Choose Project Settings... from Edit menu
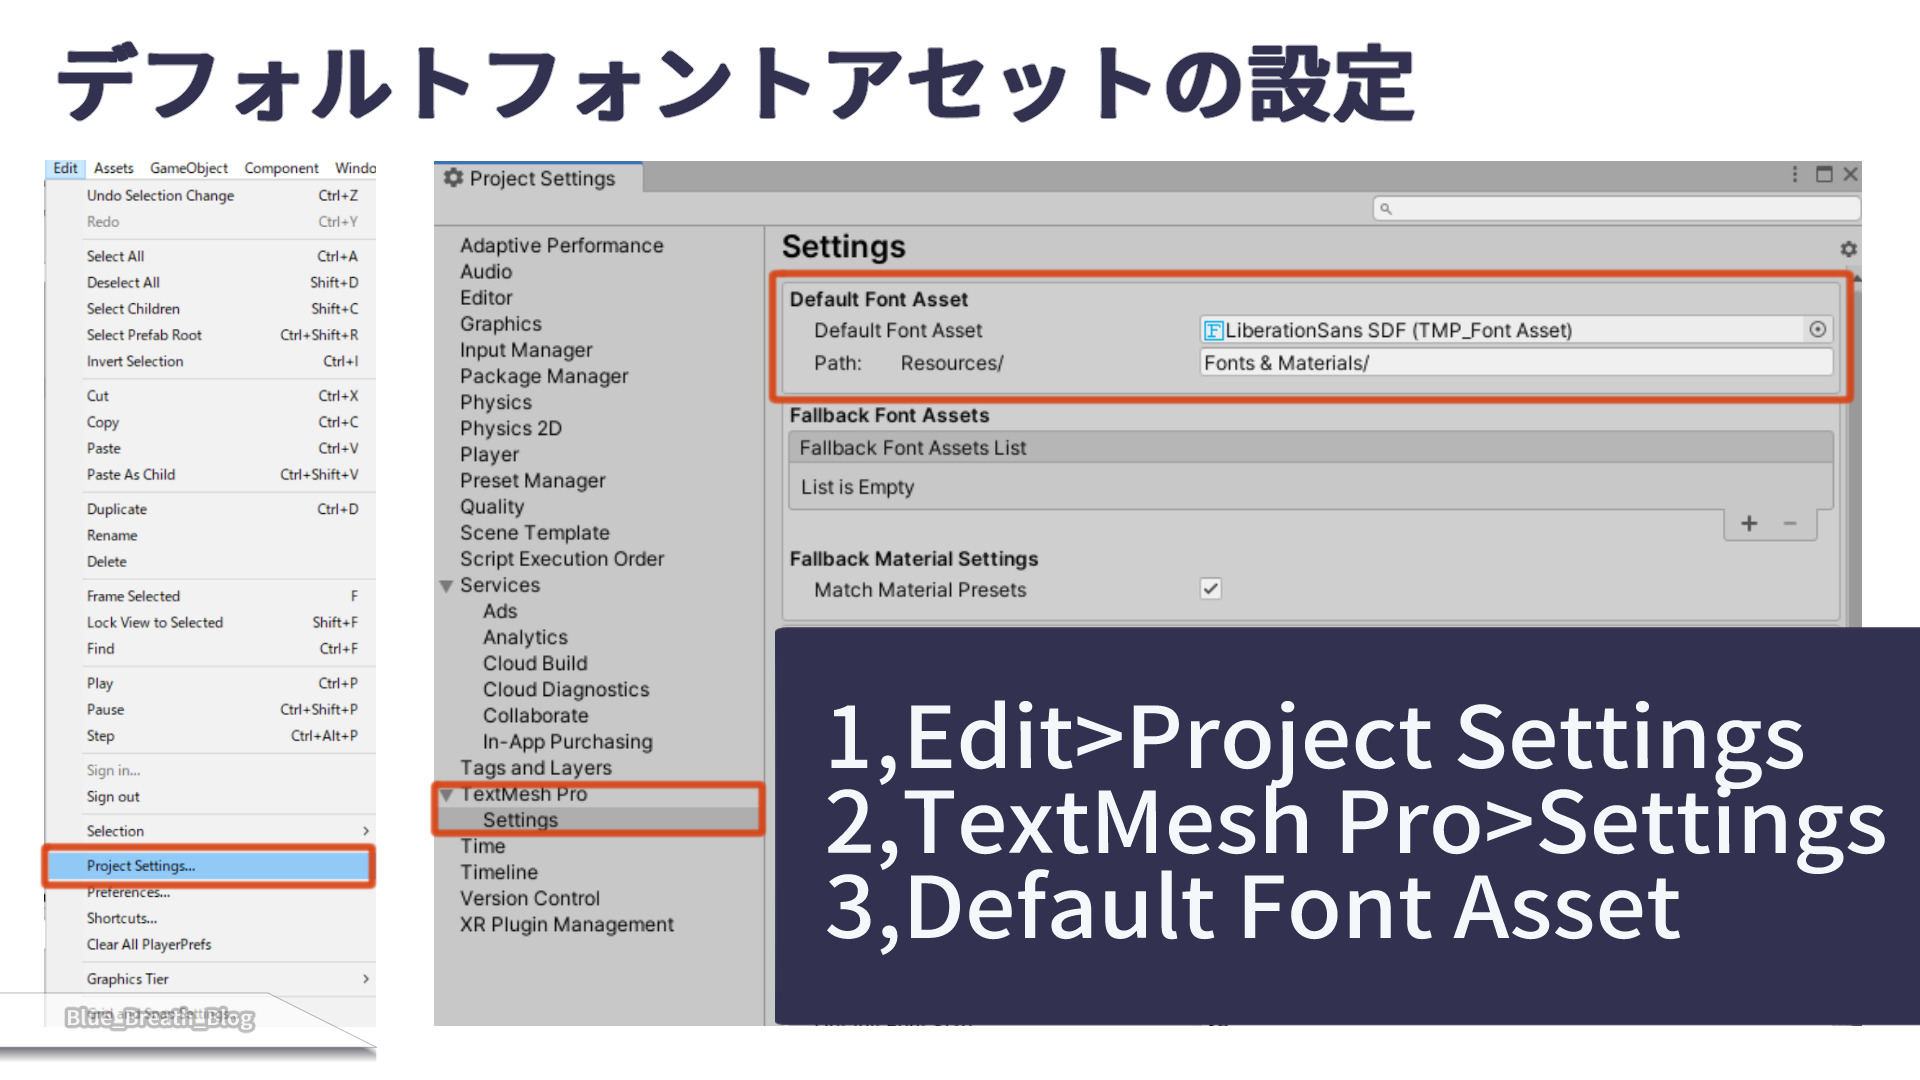The height and width of the screenshot is (1080, 1920). coord(210,866)
